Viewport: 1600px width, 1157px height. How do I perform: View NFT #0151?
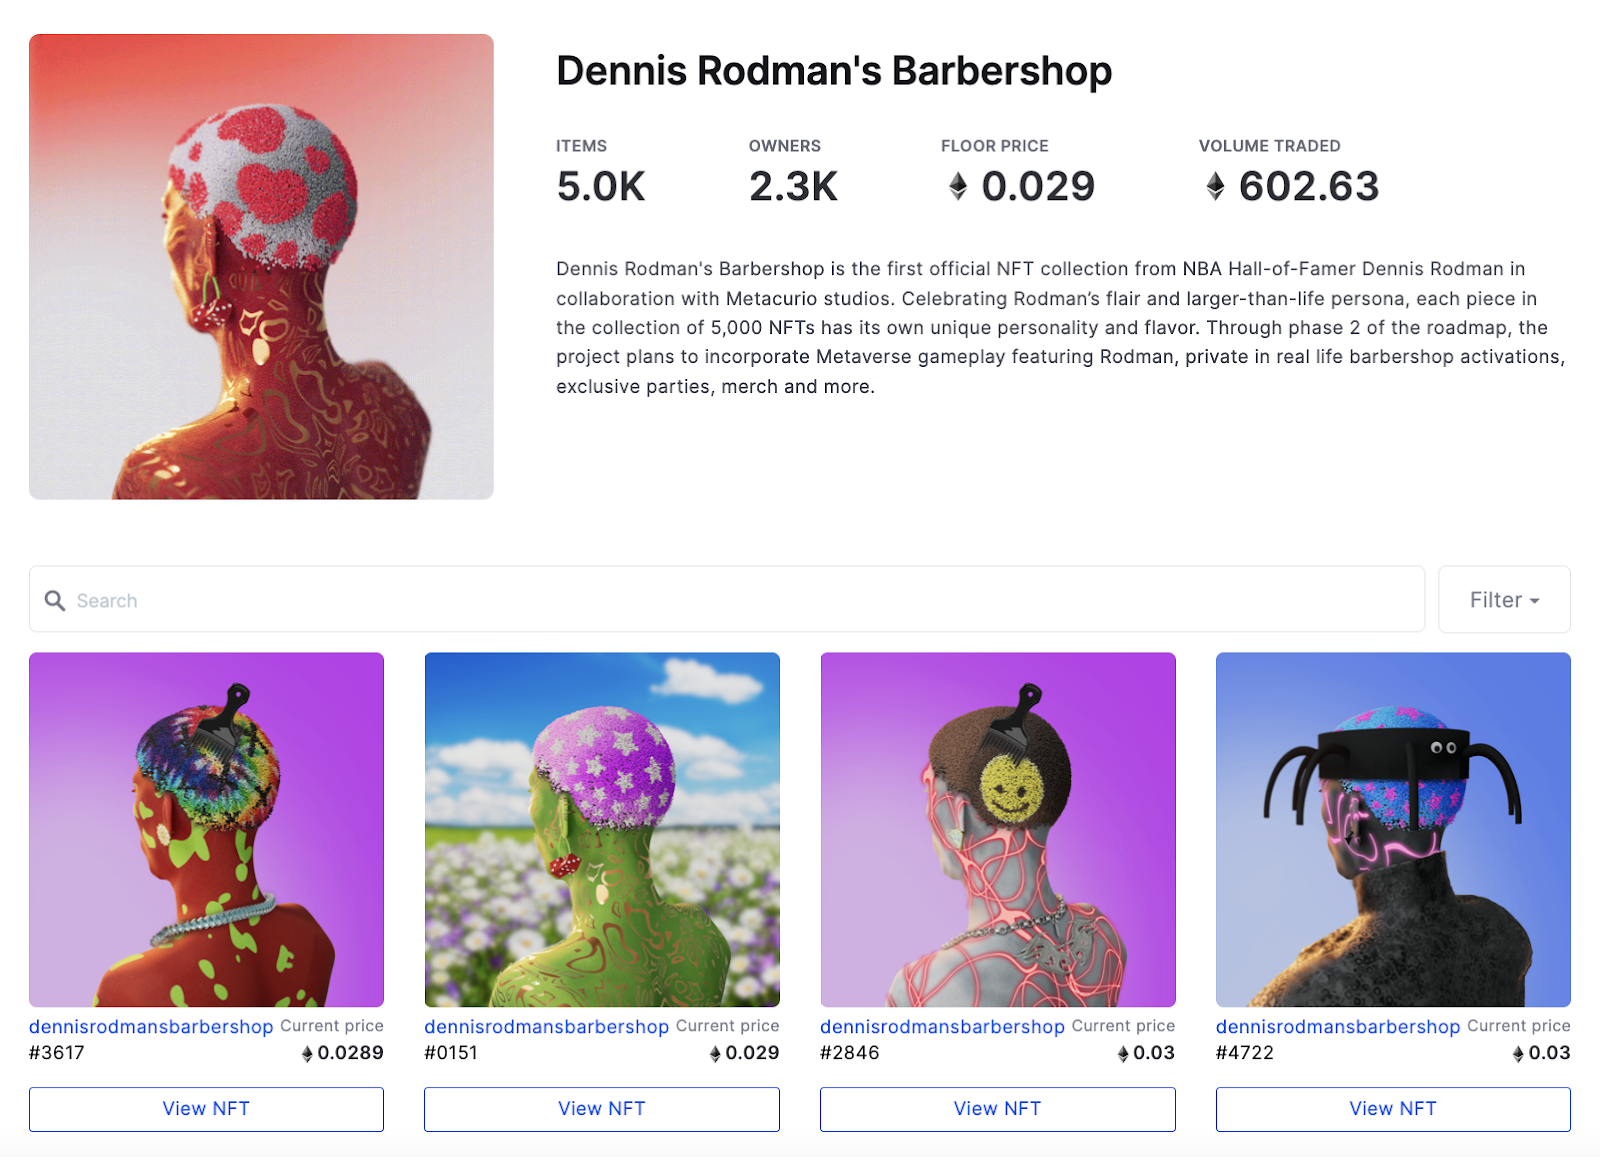coord(602,1109)
